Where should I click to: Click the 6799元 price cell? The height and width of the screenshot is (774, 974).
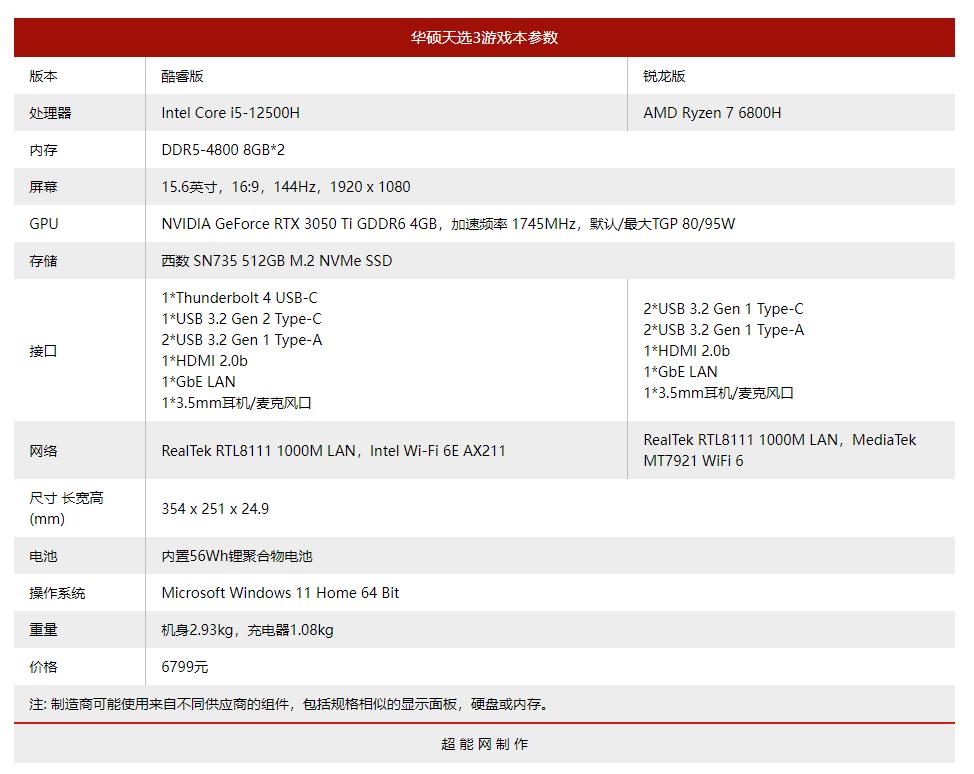[x=185, y=666]
